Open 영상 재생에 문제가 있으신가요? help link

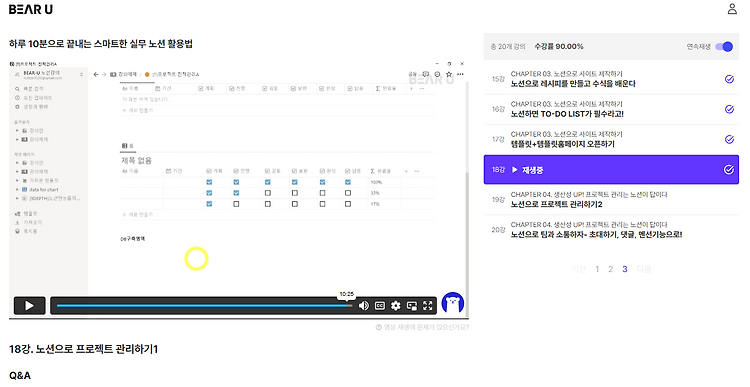422,327
